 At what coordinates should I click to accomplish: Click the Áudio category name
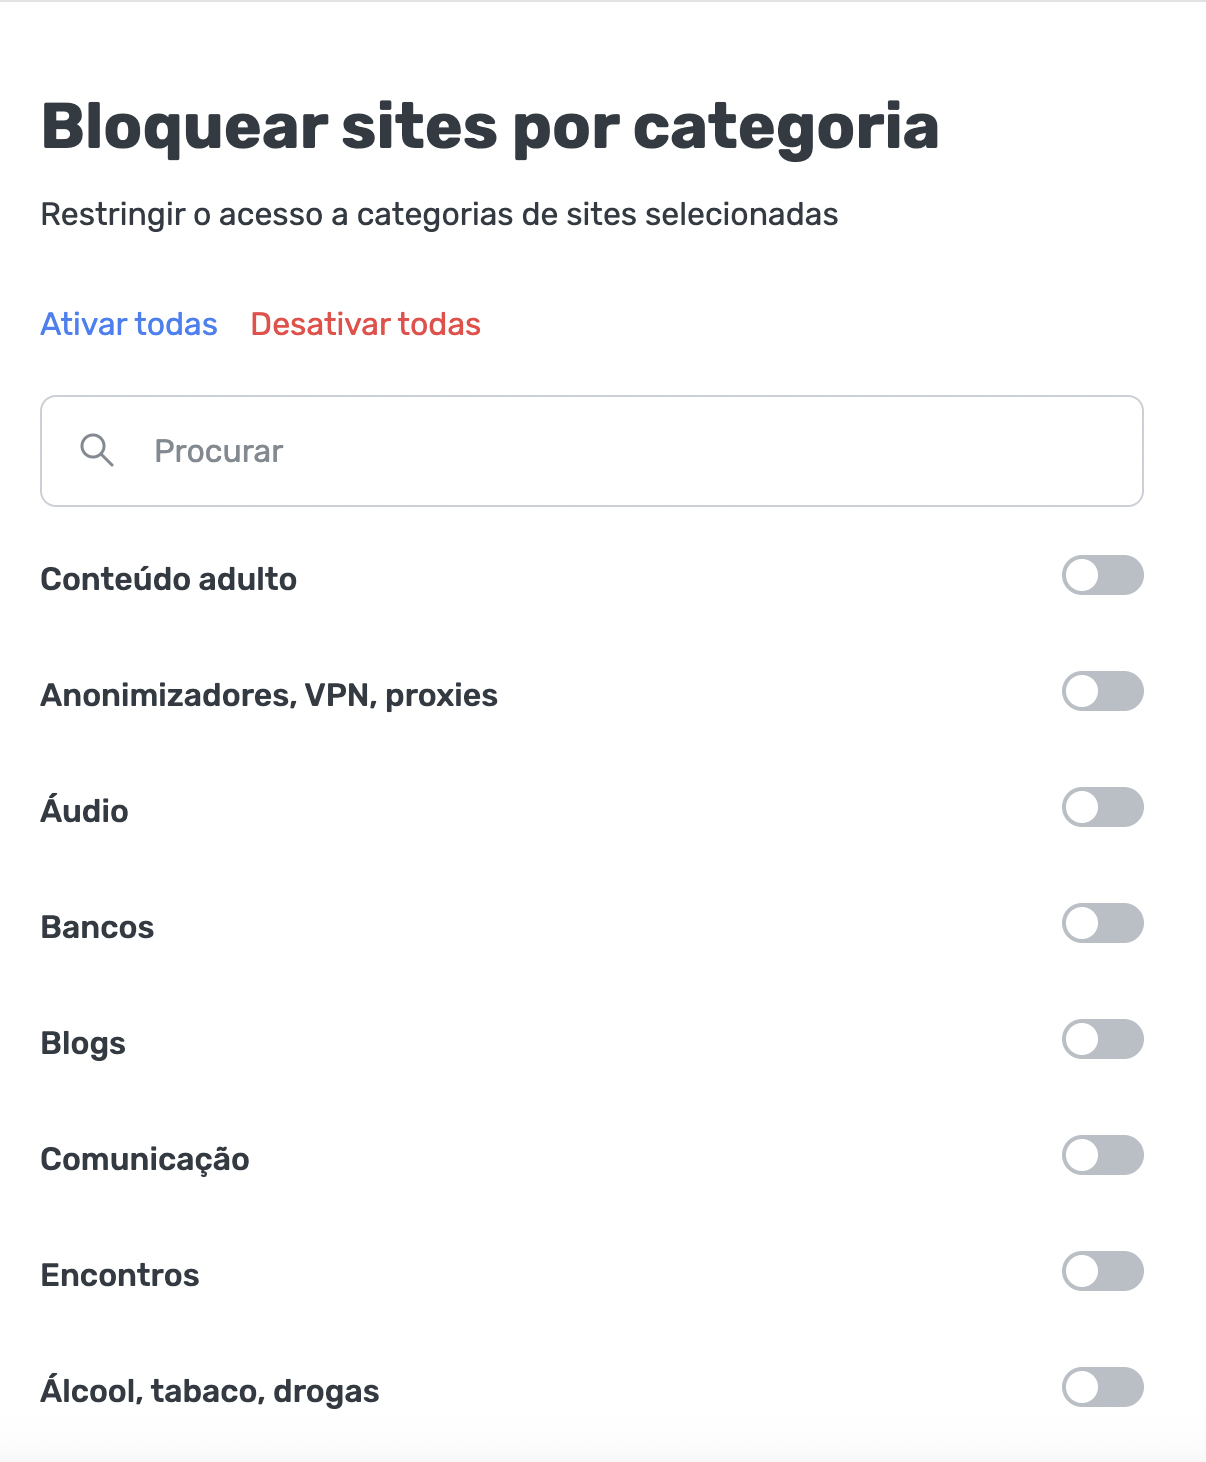point(84,810)
